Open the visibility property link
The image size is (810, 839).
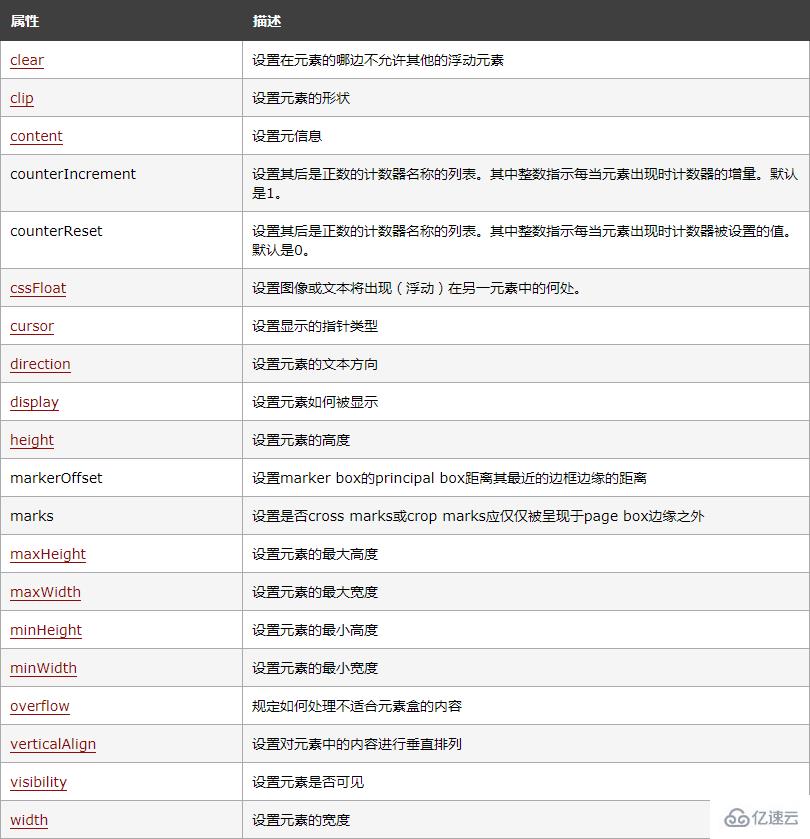point(39,782)
